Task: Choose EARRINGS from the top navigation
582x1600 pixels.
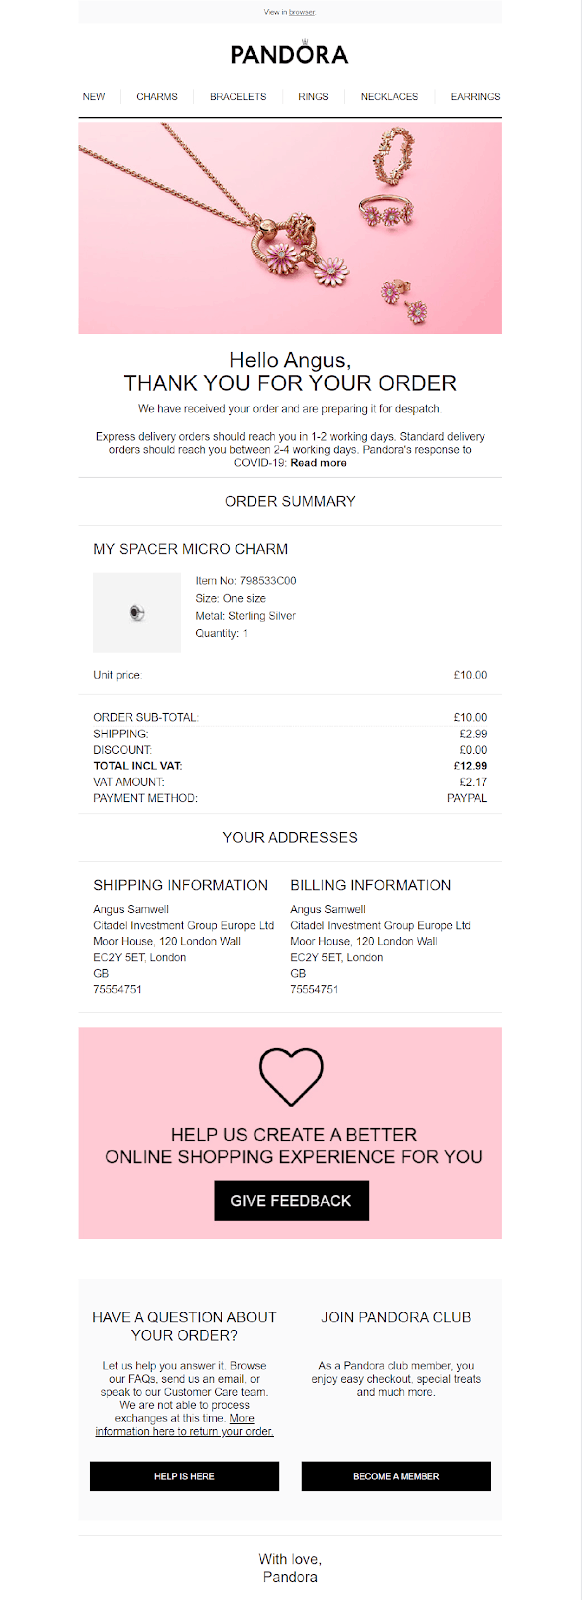Action: pyautogui.click(x=475, y=97)
